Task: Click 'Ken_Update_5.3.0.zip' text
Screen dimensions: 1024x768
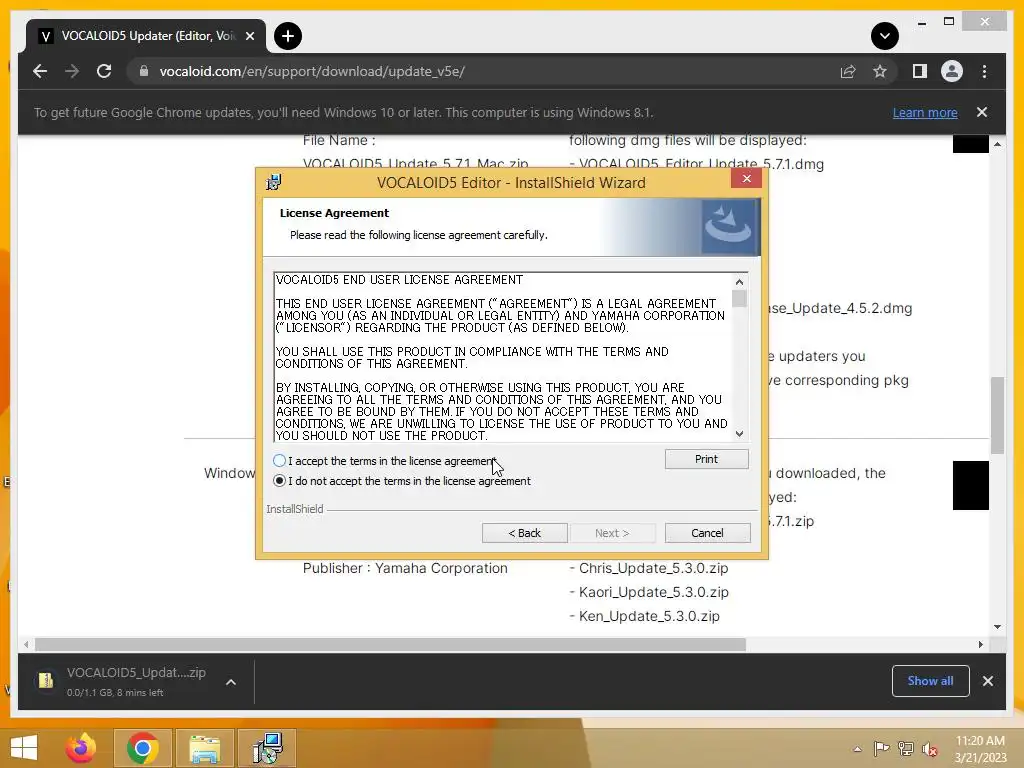Action: pyautogui.click(x=649, y=616)
